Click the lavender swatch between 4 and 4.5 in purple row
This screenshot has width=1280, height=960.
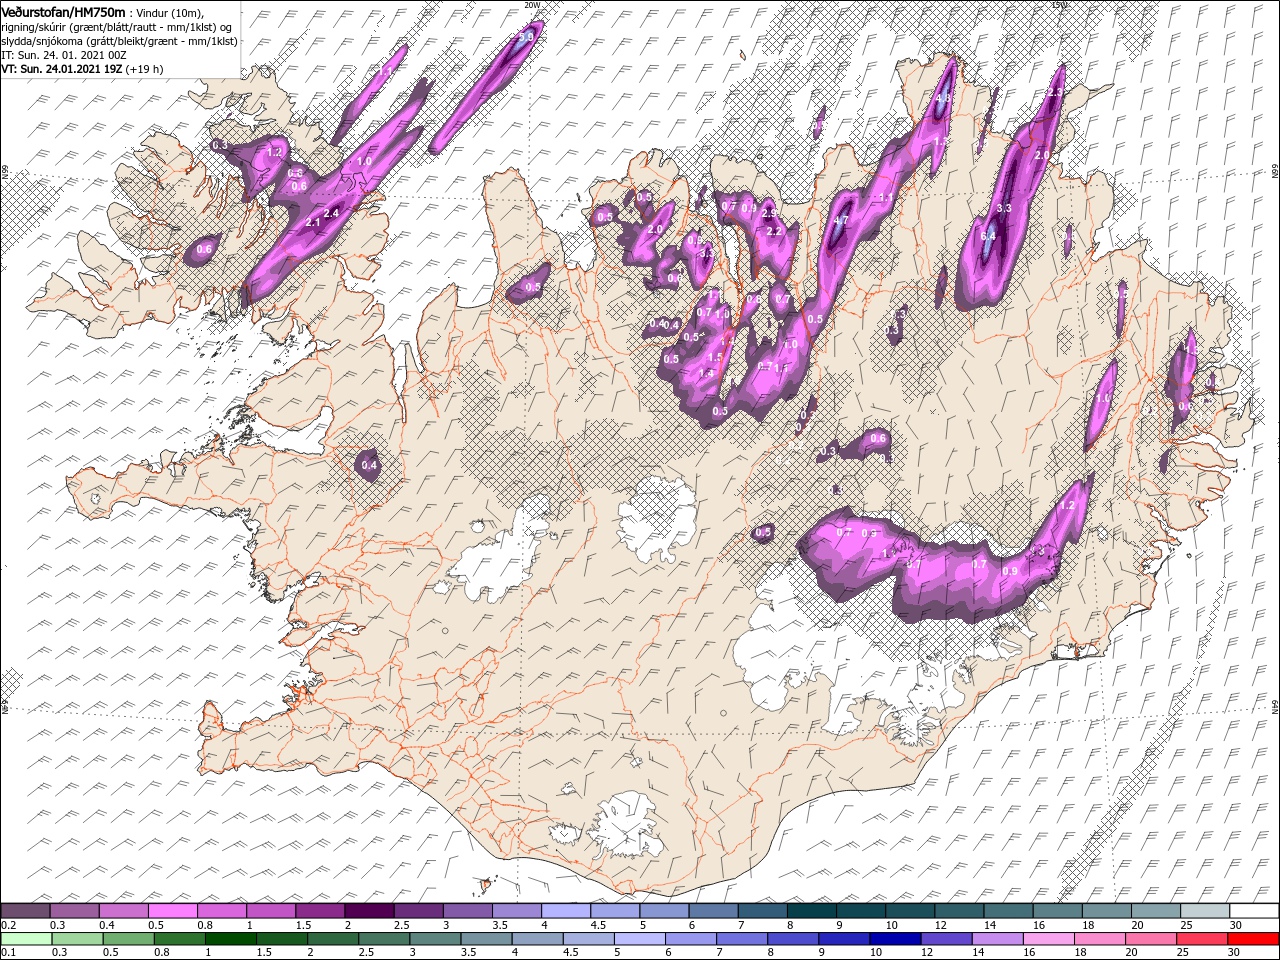pyautogui.click(x=565, y=911)
